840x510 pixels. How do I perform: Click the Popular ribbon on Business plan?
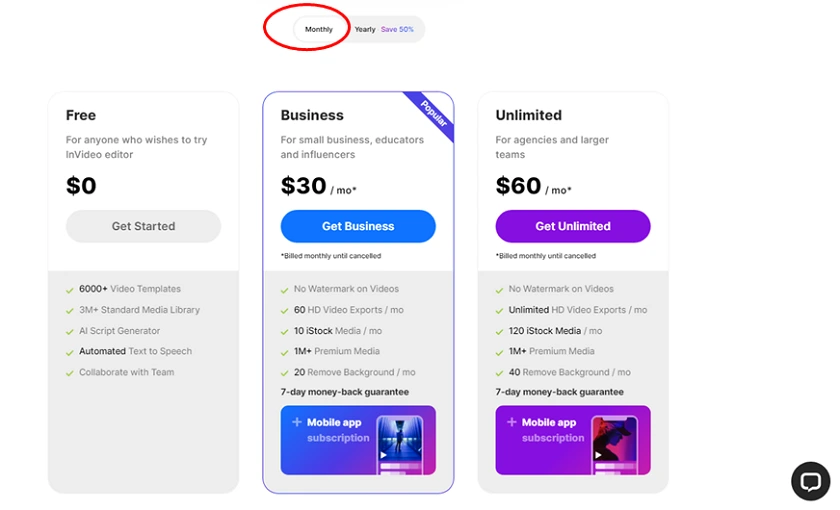432,114
